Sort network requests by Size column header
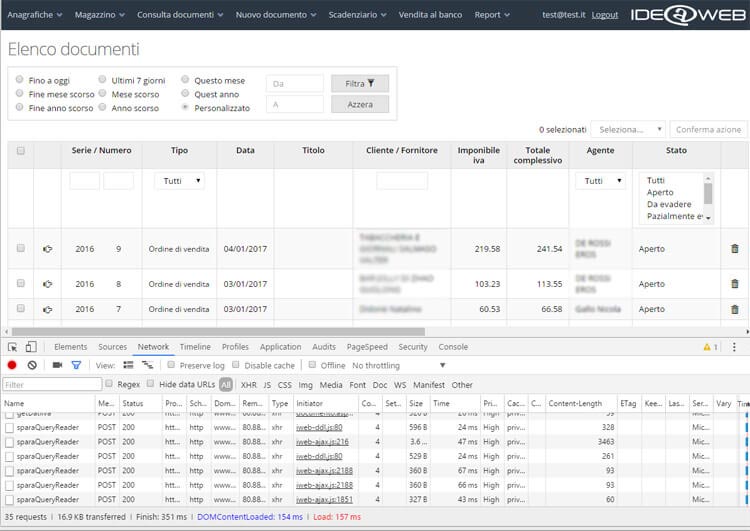 point(418,403)
